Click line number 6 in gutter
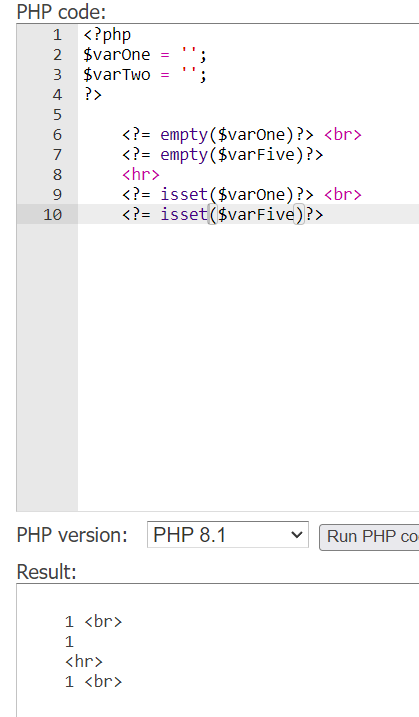The height and width of the screenshot is (717, 419). click(57, 134)
